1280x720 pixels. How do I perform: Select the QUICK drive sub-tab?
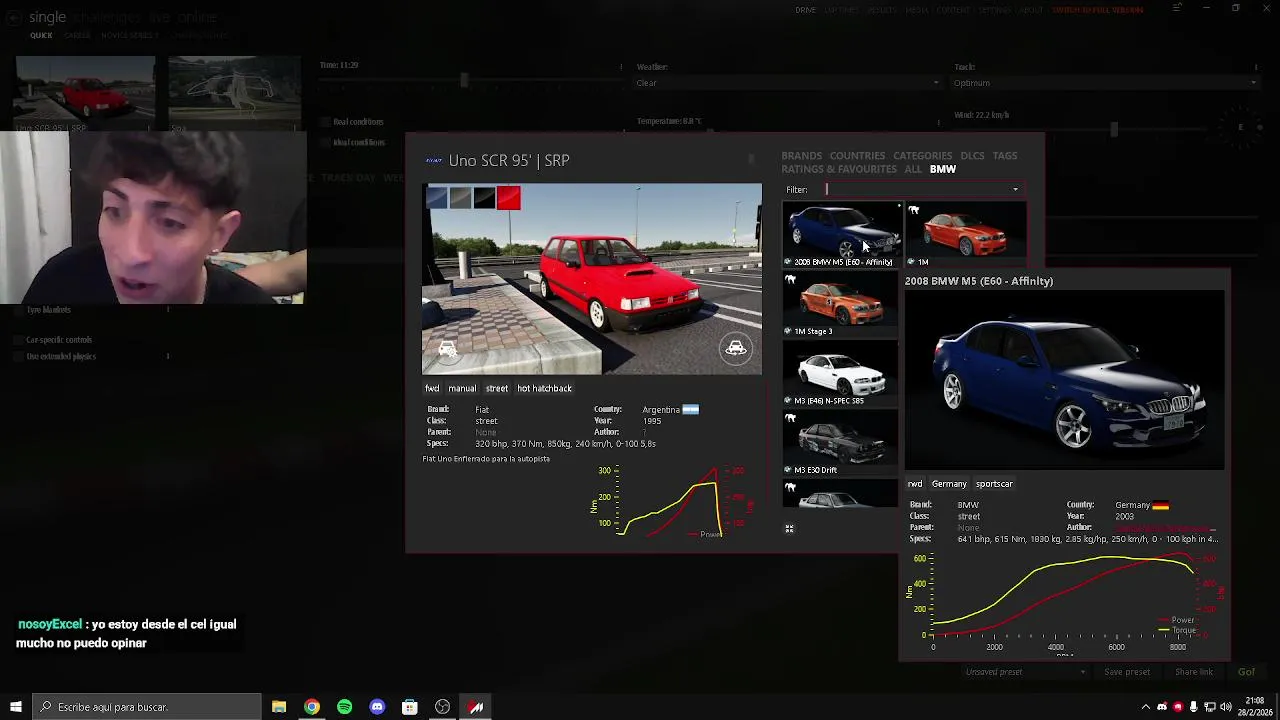click(x=41, y=35)
